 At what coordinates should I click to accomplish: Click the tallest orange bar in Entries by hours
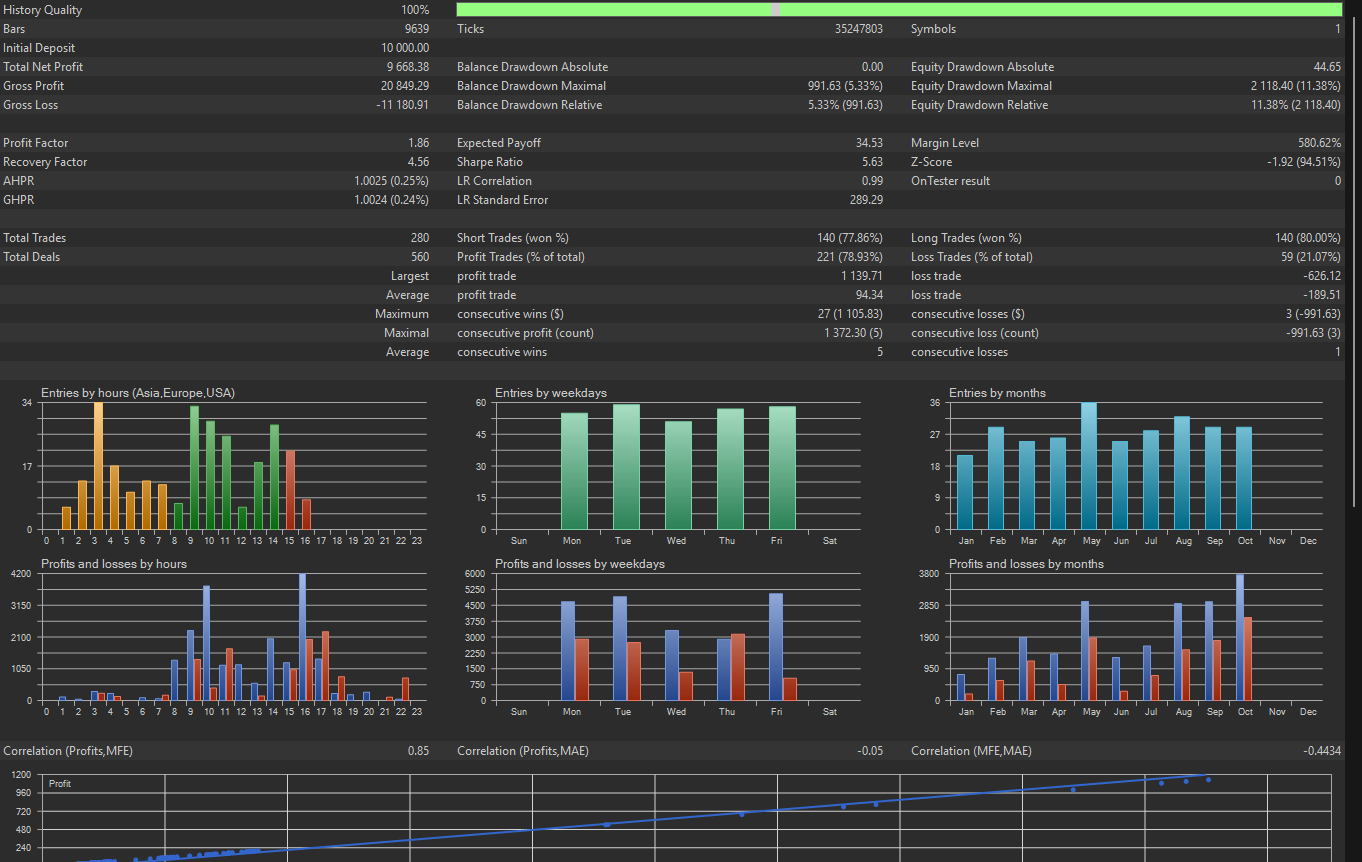pos(99,465)
